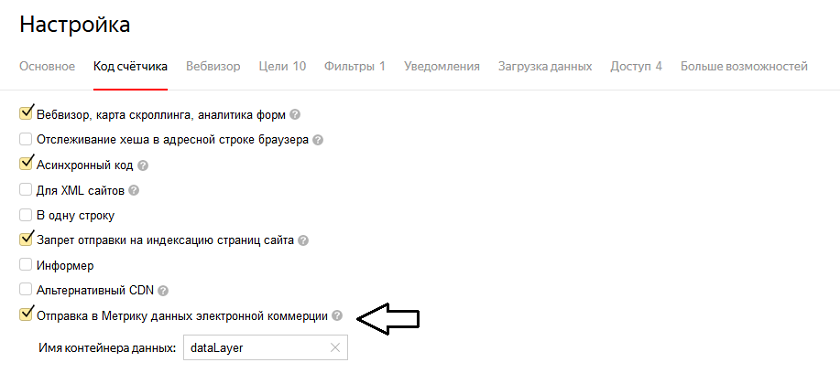Select the Код счётчика tab
The image size is (840, 373).
(x=130, y=66)
